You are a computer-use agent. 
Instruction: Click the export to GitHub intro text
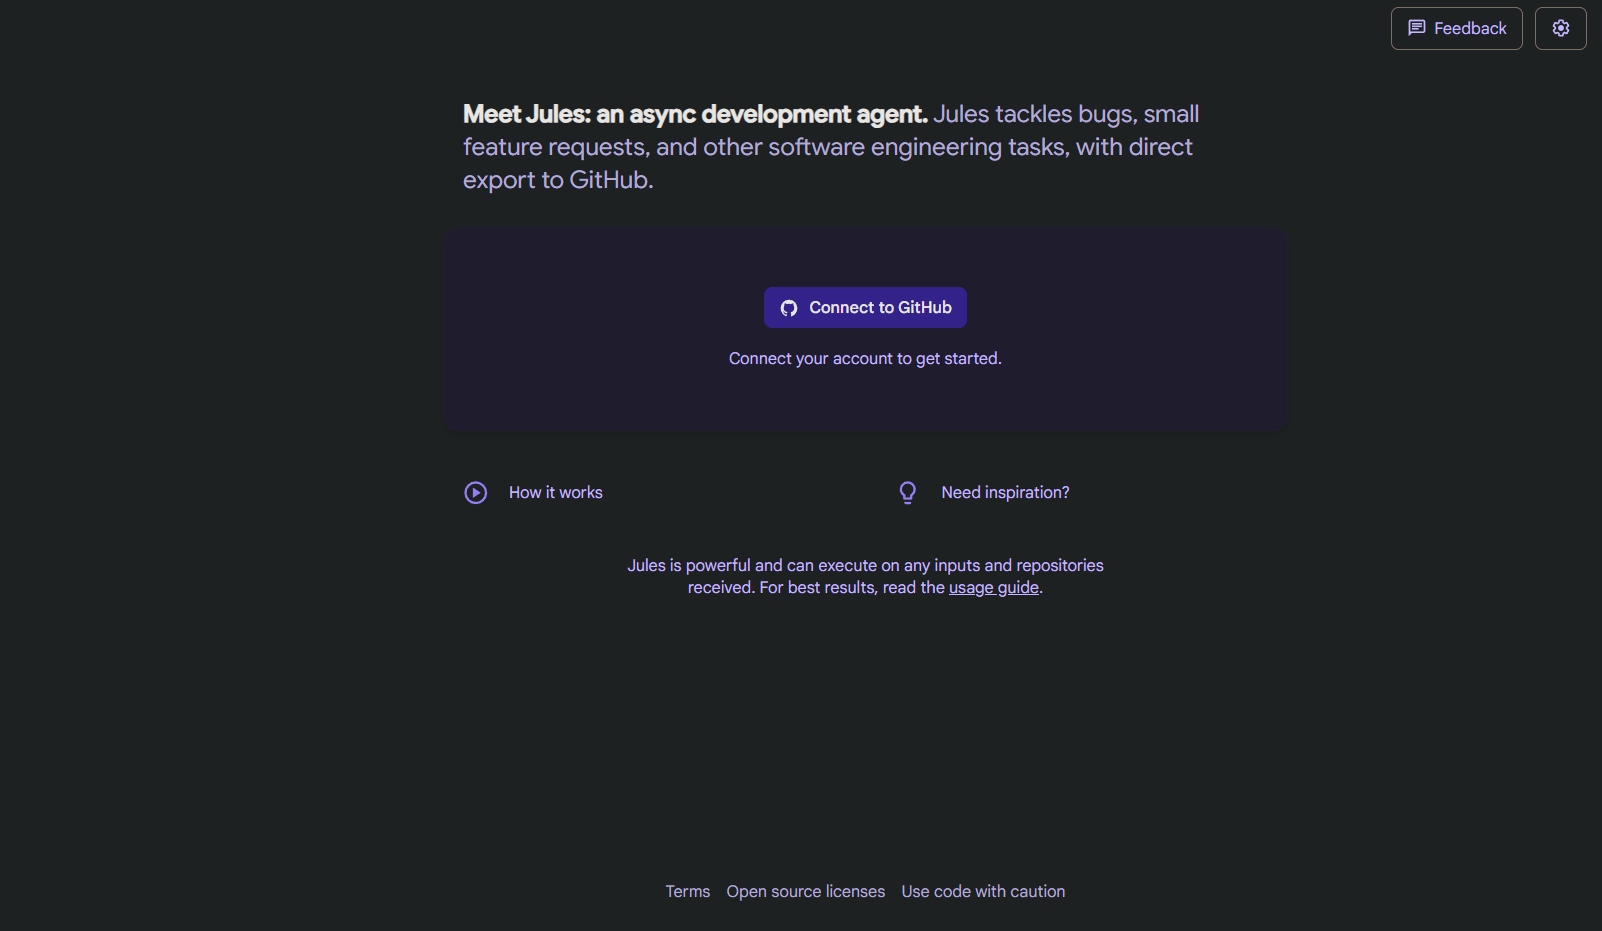pos(557,181)
